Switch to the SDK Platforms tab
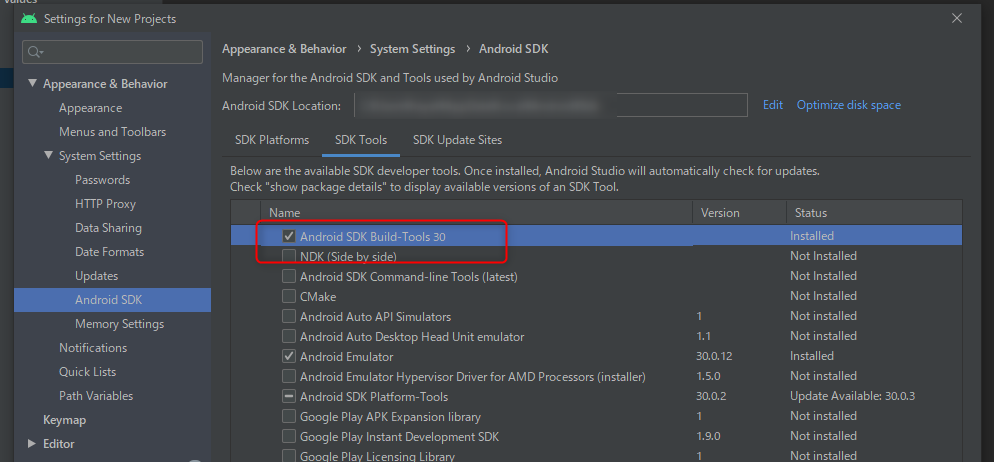 [272, 140]
